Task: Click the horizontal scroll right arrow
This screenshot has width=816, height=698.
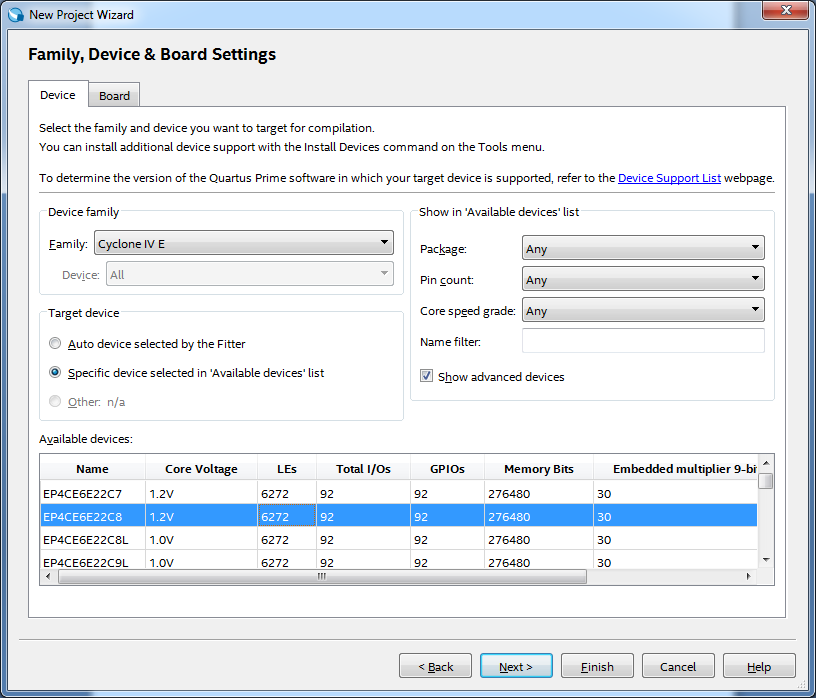Action: click(748, 576)
